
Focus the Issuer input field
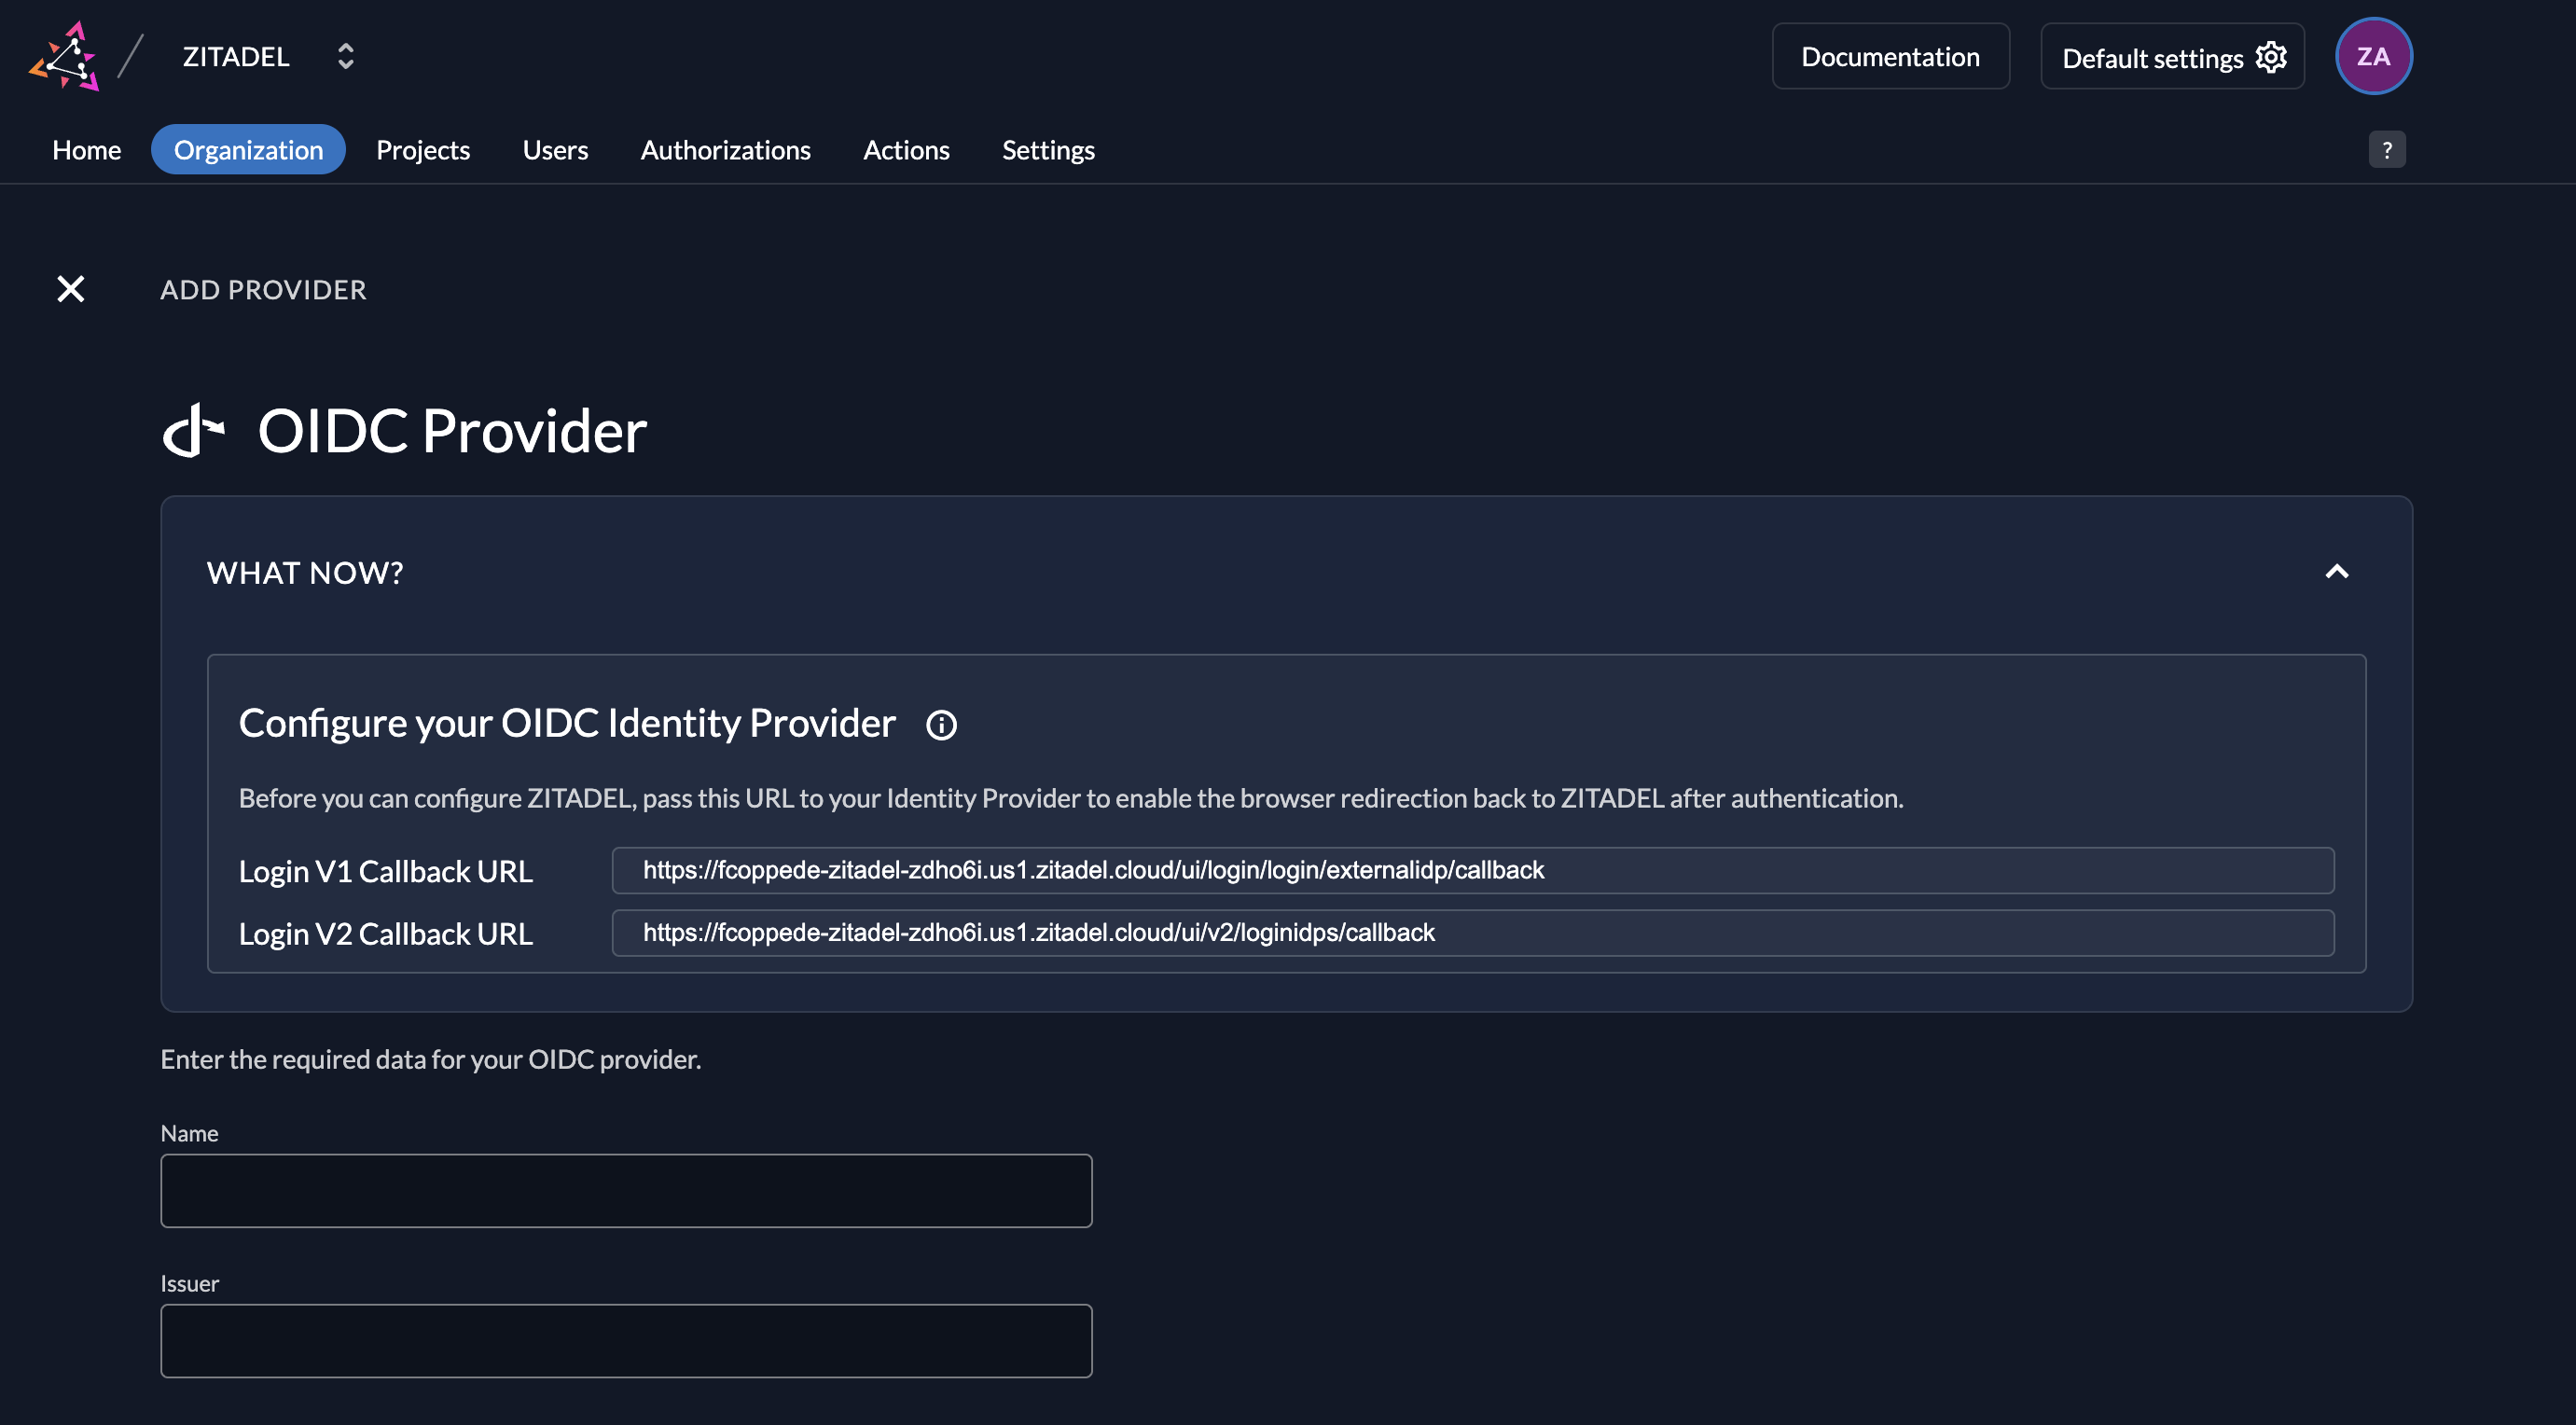click(x=626, y=1340)
